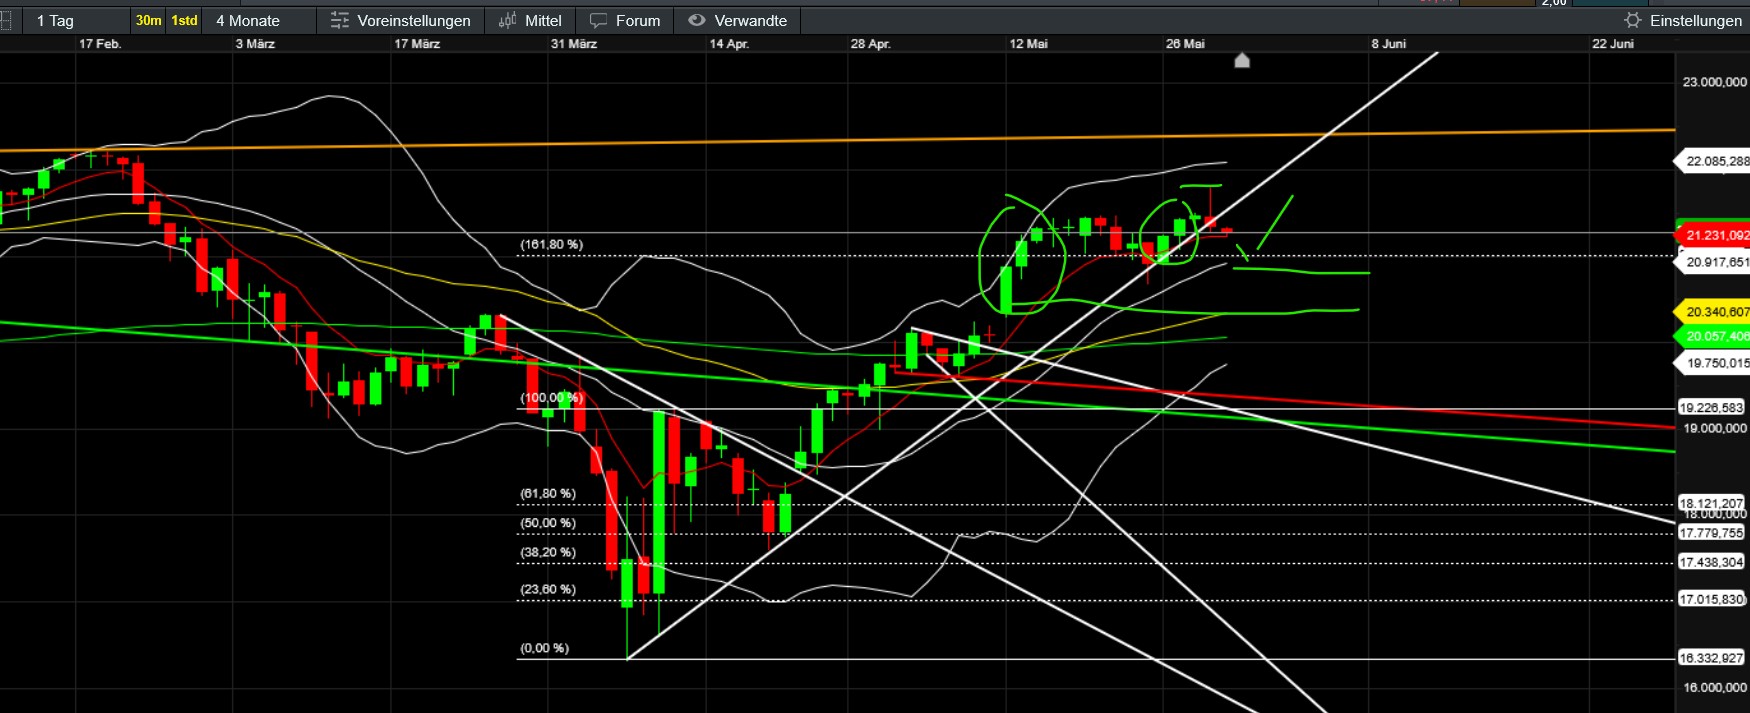Click the 16.000,000 axis value

pos(1715,687)
